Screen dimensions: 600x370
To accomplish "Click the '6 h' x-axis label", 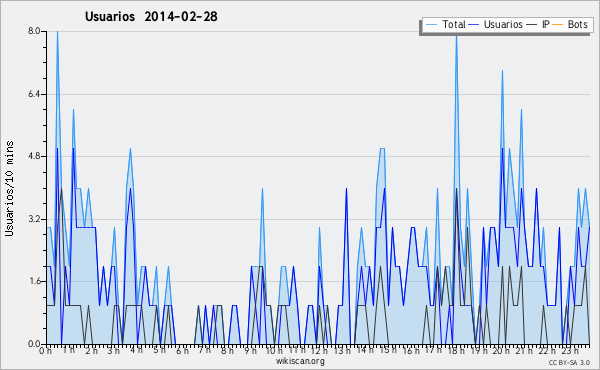I will click(x=182, y=350).
